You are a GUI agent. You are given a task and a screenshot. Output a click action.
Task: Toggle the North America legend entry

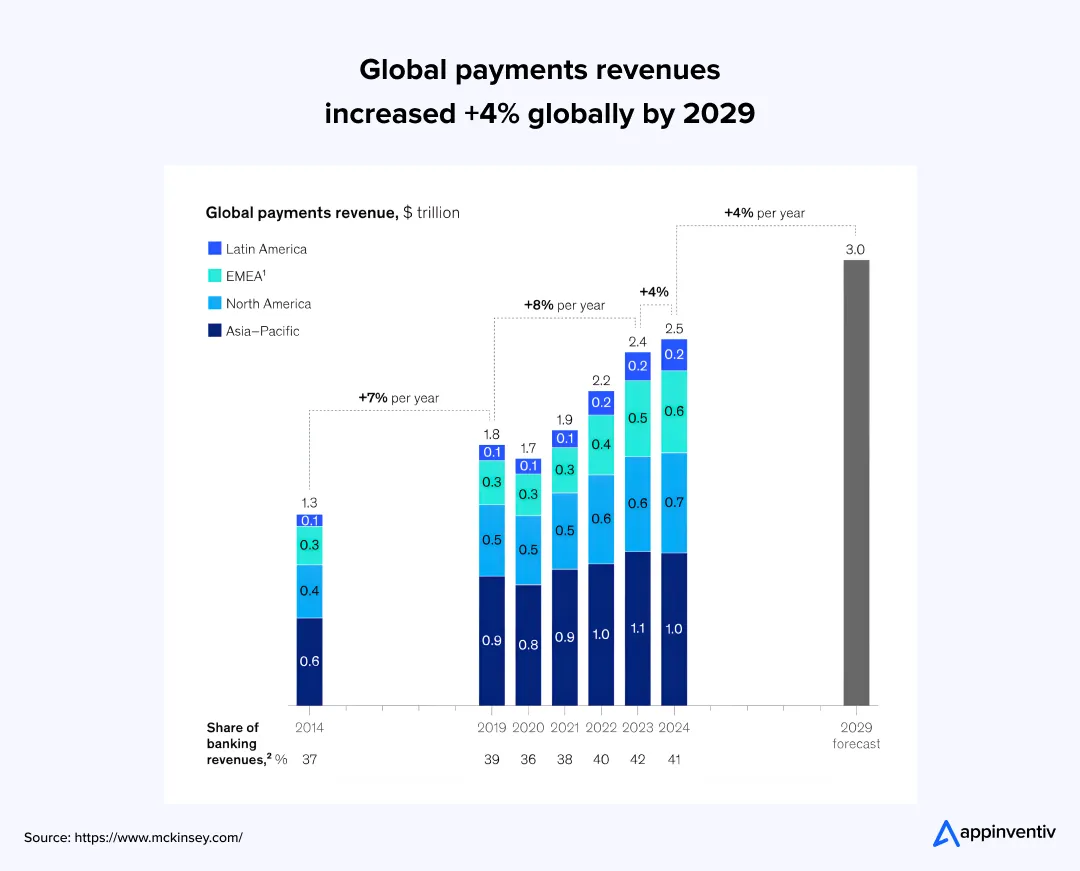coord(269,303)
